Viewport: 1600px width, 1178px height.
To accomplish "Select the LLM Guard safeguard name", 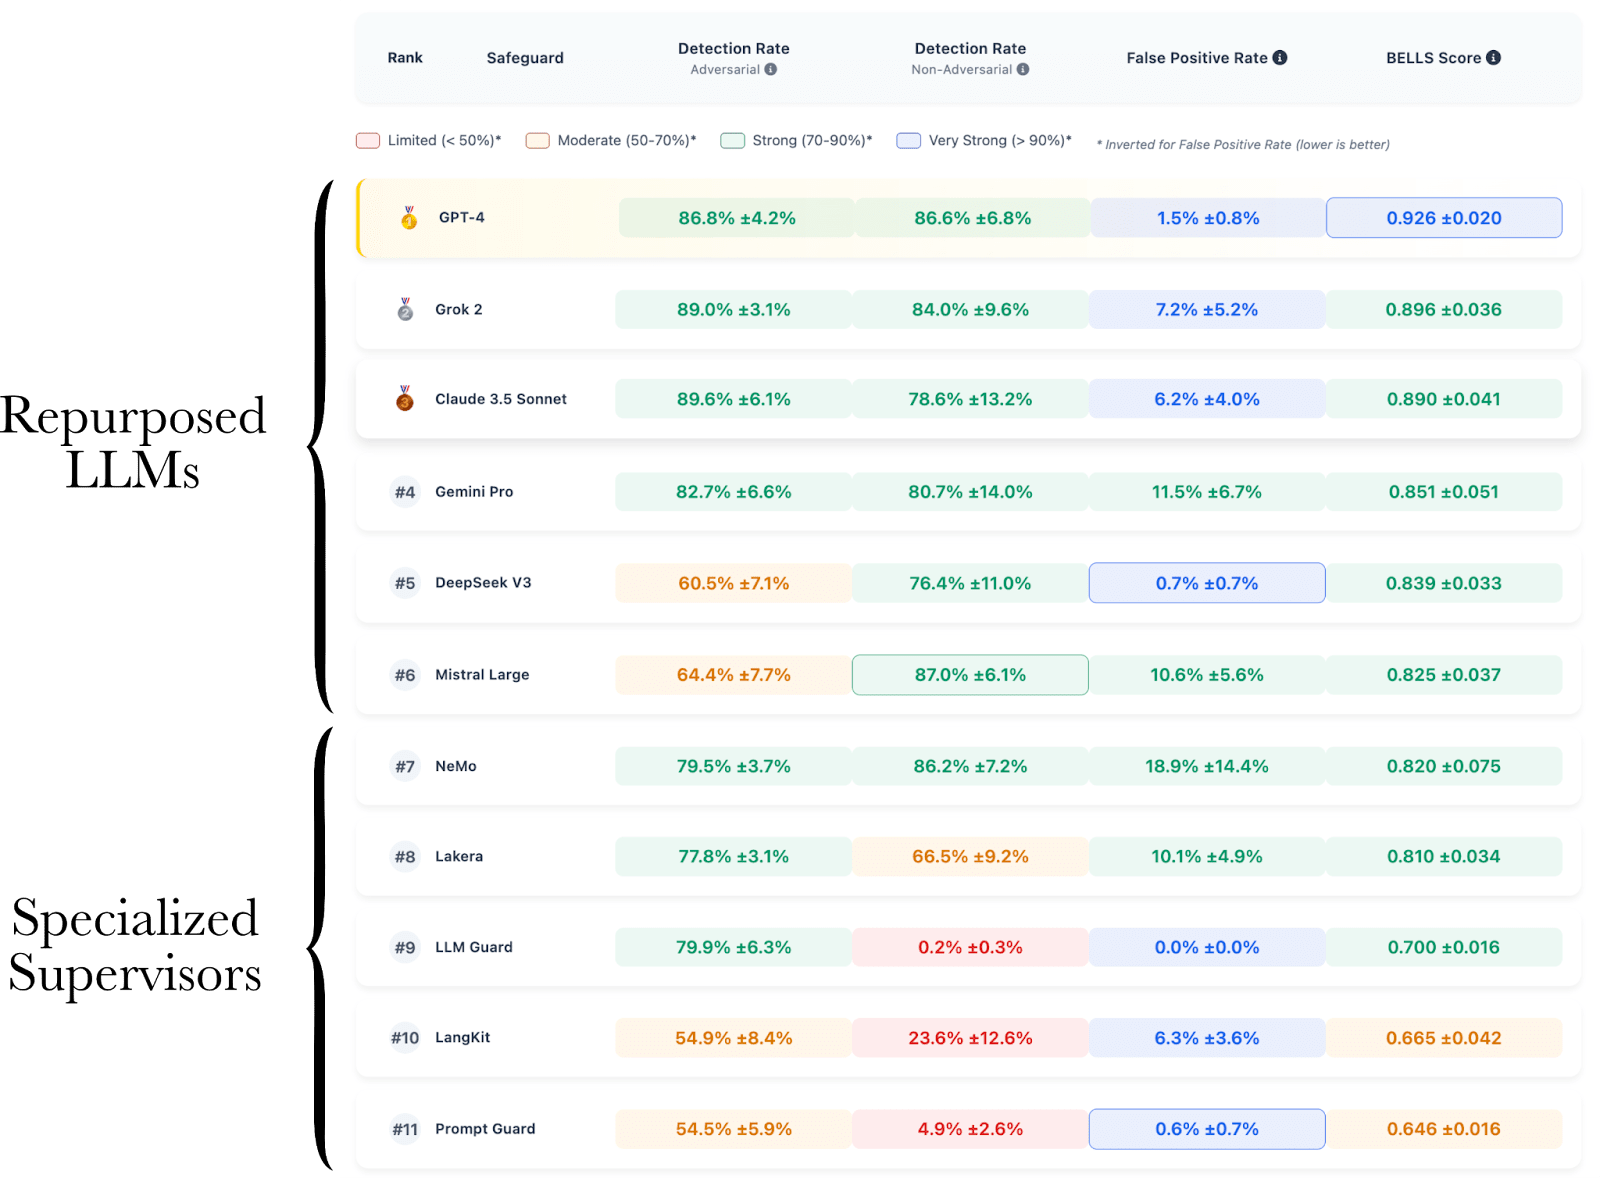I will [474, 948].
